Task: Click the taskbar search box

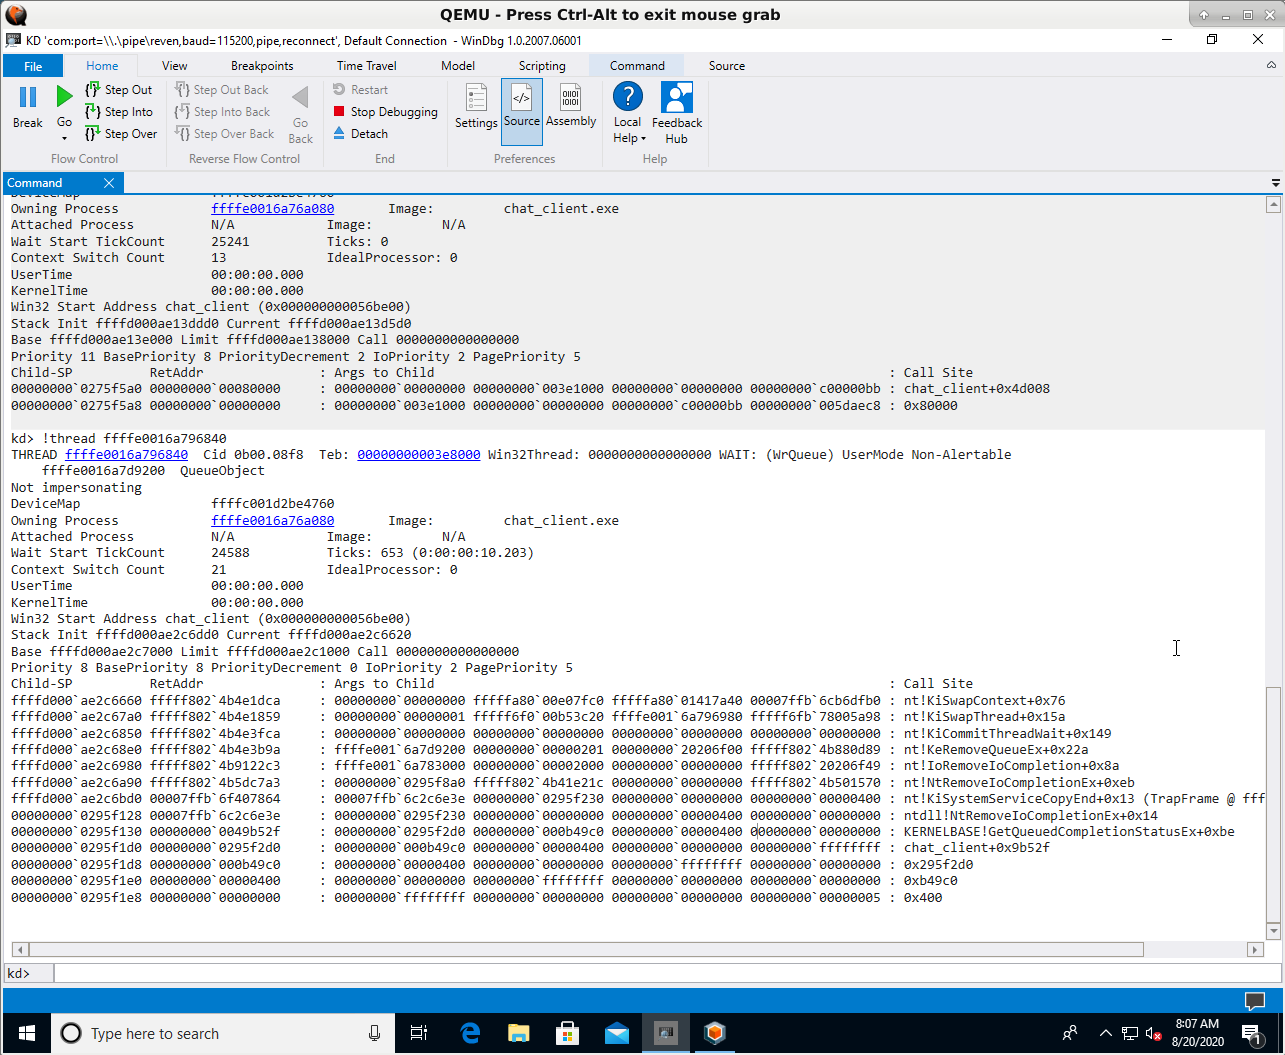Action: [223, 1033]
